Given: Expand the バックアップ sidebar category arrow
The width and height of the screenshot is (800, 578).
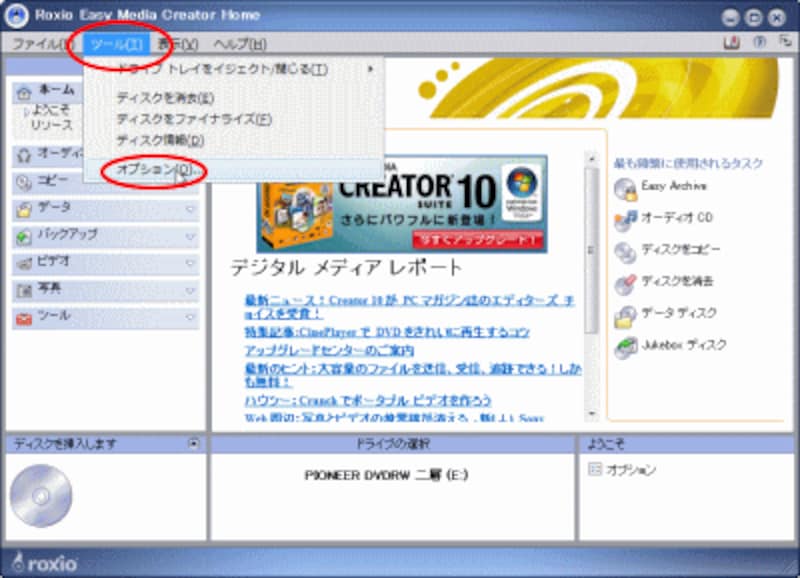Looking at the screenshot, I should click(190, 236).
